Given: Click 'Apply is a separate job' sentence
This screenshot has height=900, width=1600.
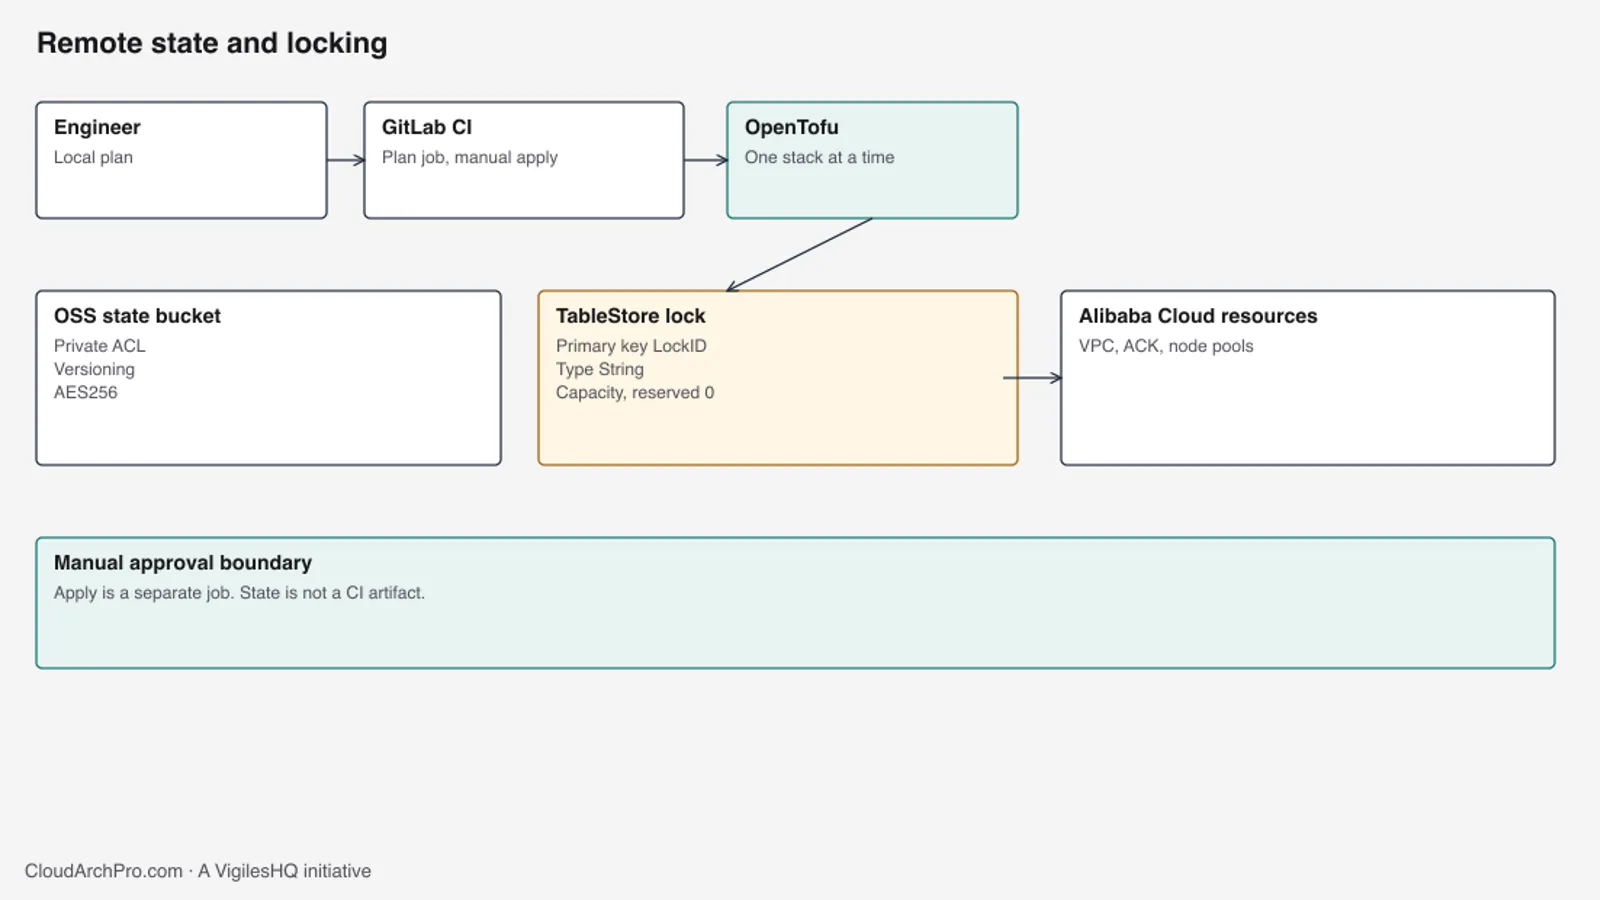Looking at the screenshot, I should point(144,593).
